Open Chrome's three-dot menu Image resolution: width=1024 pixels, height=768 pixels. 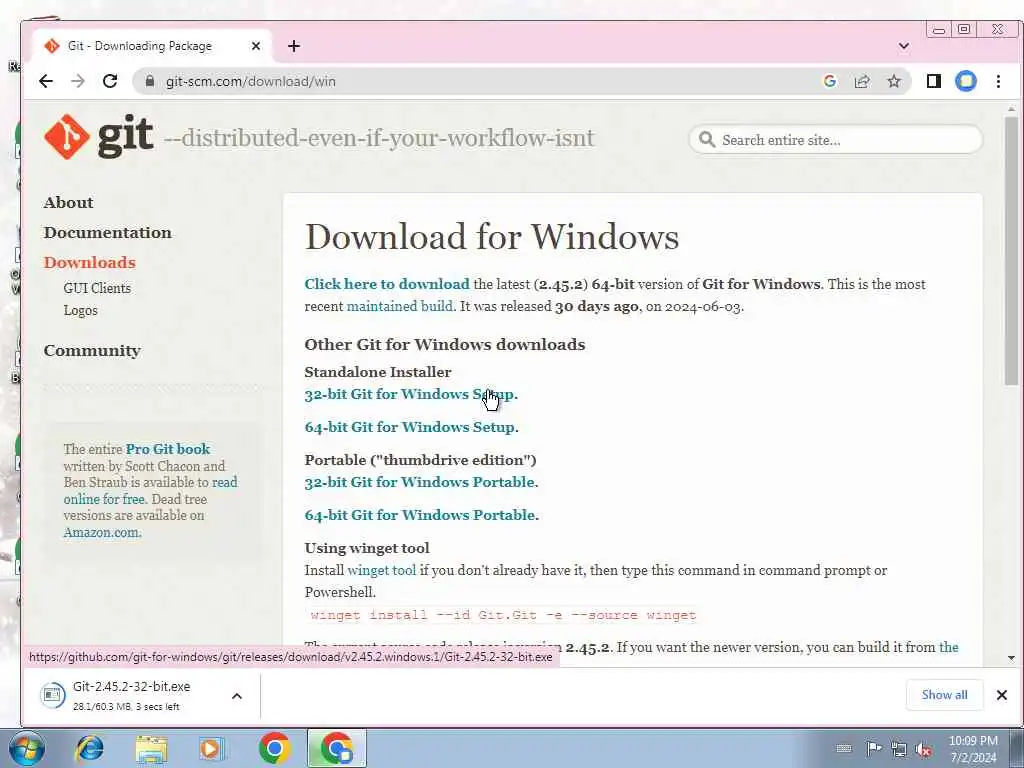point(998,81)
